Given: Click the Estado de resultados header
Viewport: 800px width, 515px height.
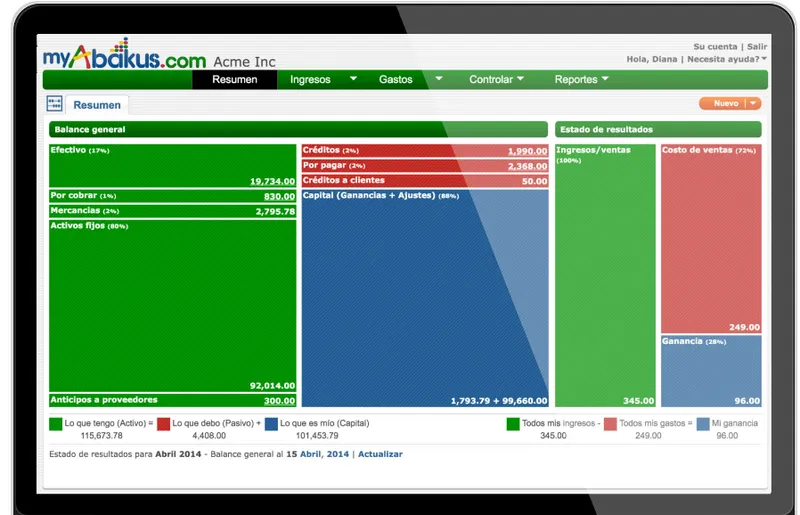Looking at the screenshot, I should [x=658, y=129].
